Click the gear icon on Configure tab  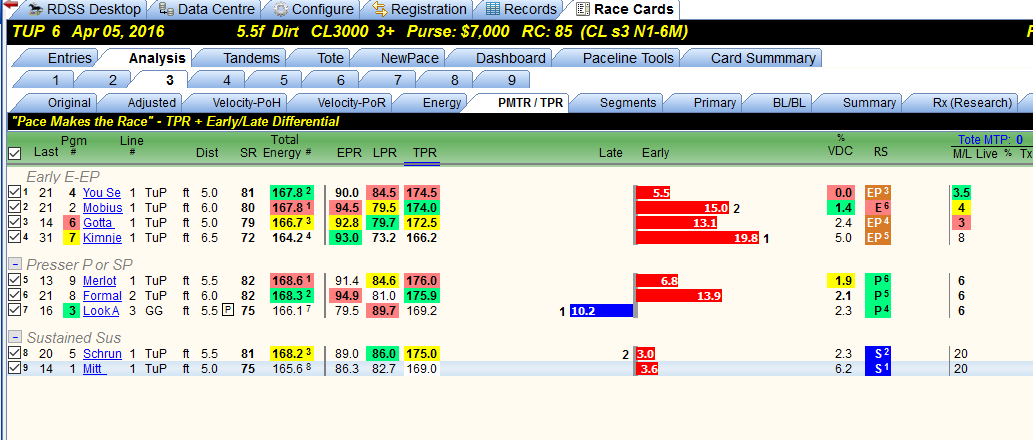point(281,9)
